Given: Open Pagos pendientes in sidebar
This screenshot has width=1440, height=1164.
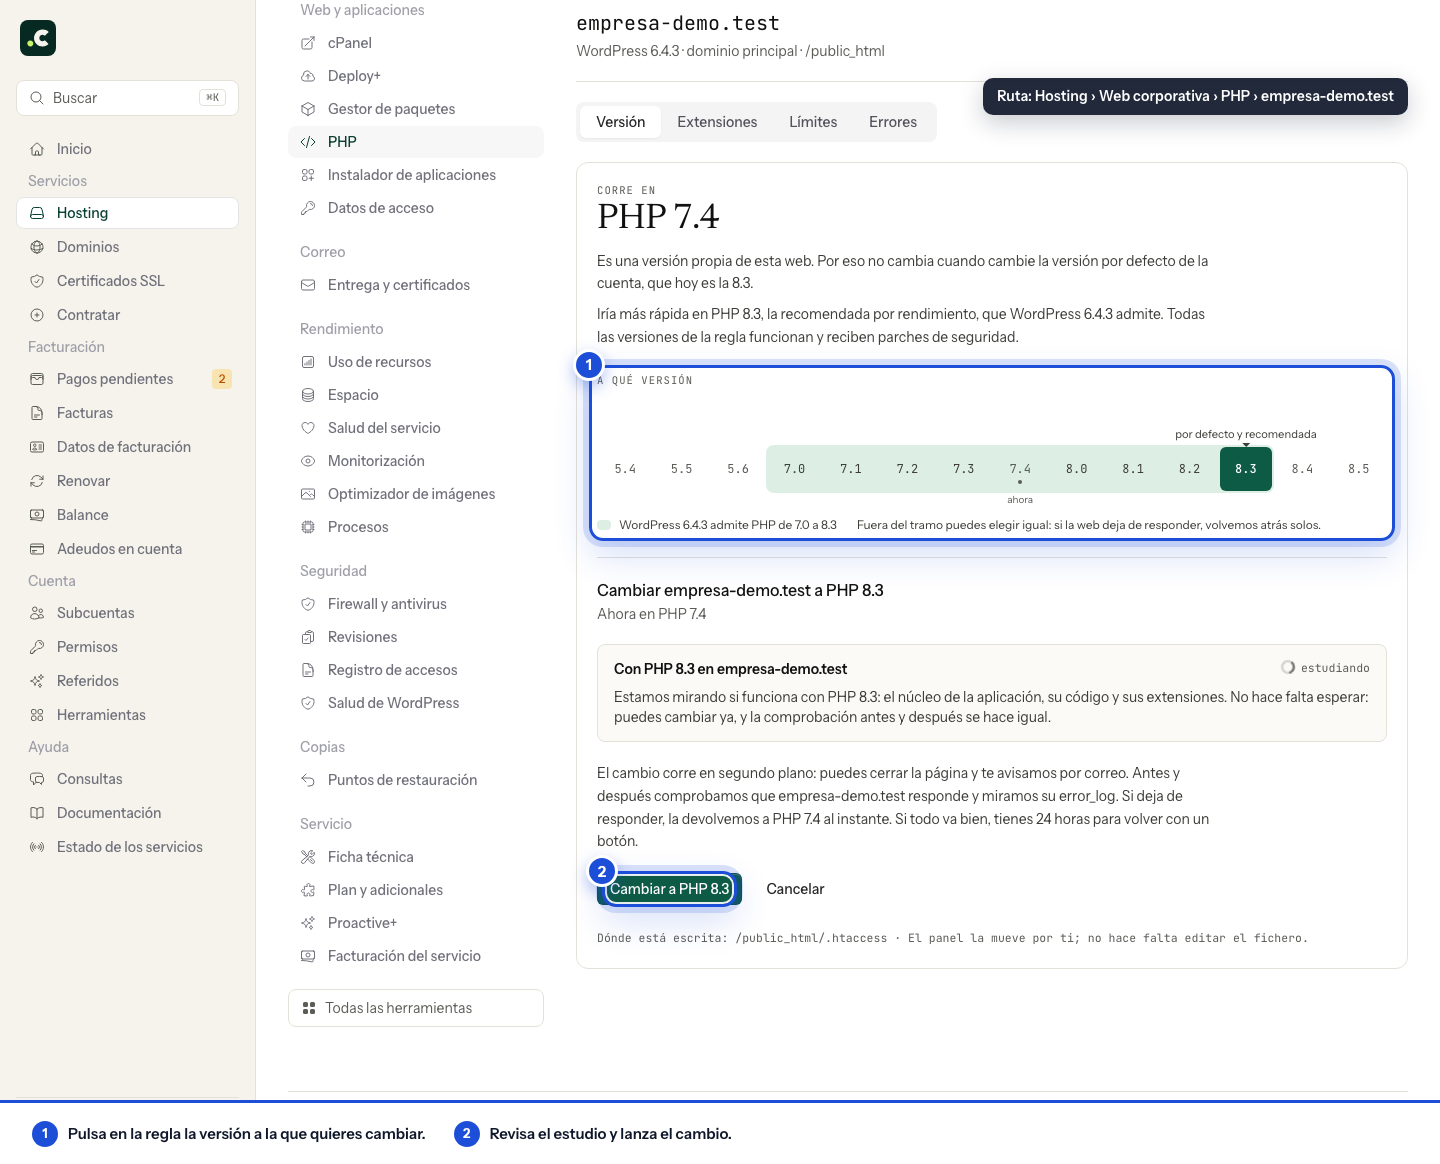Looking at the screenshot, I should [x=127, y=379].
